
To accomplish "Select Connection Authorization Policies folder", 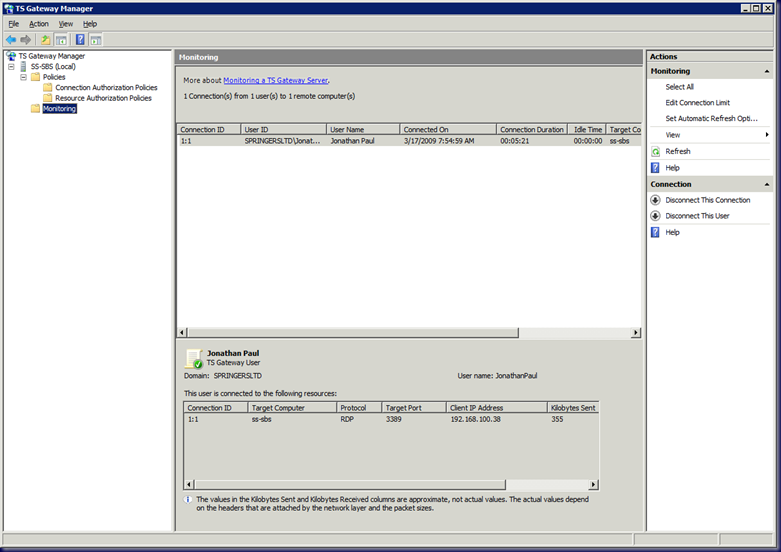I will point(106,88).
